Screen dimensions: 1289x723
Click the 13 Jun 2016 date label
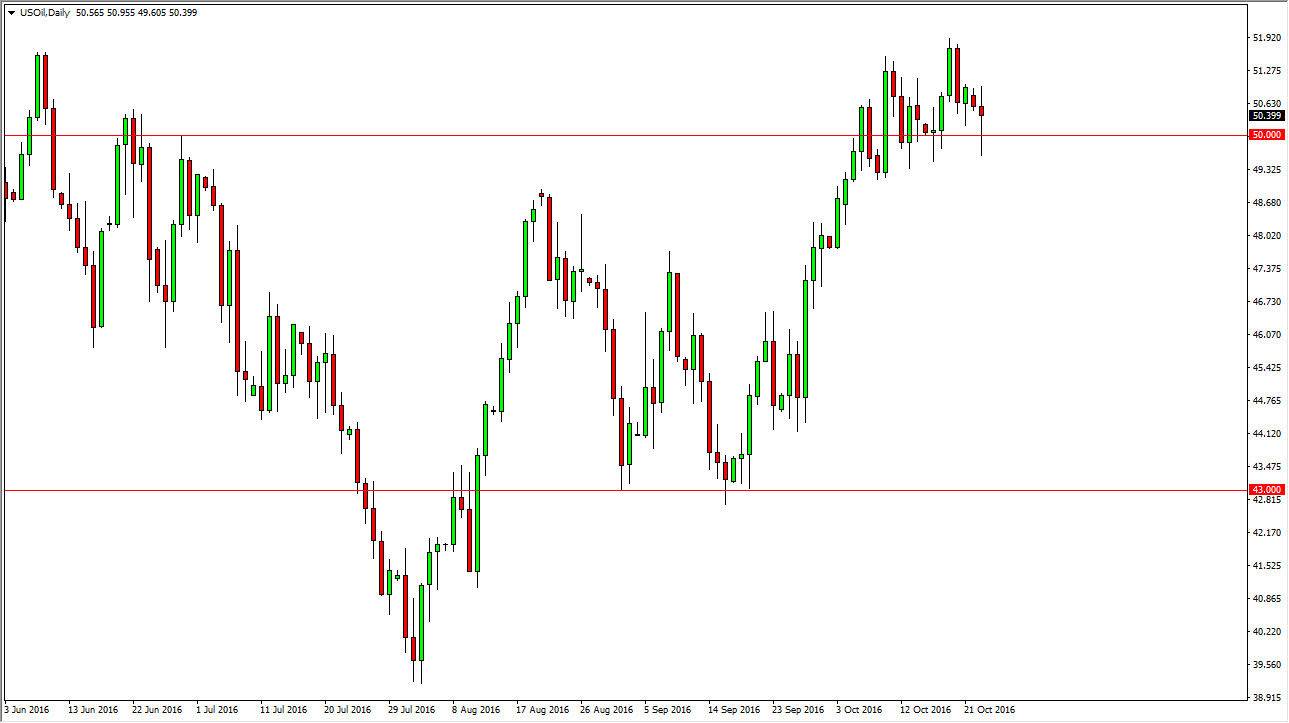(x=93, y=710)
